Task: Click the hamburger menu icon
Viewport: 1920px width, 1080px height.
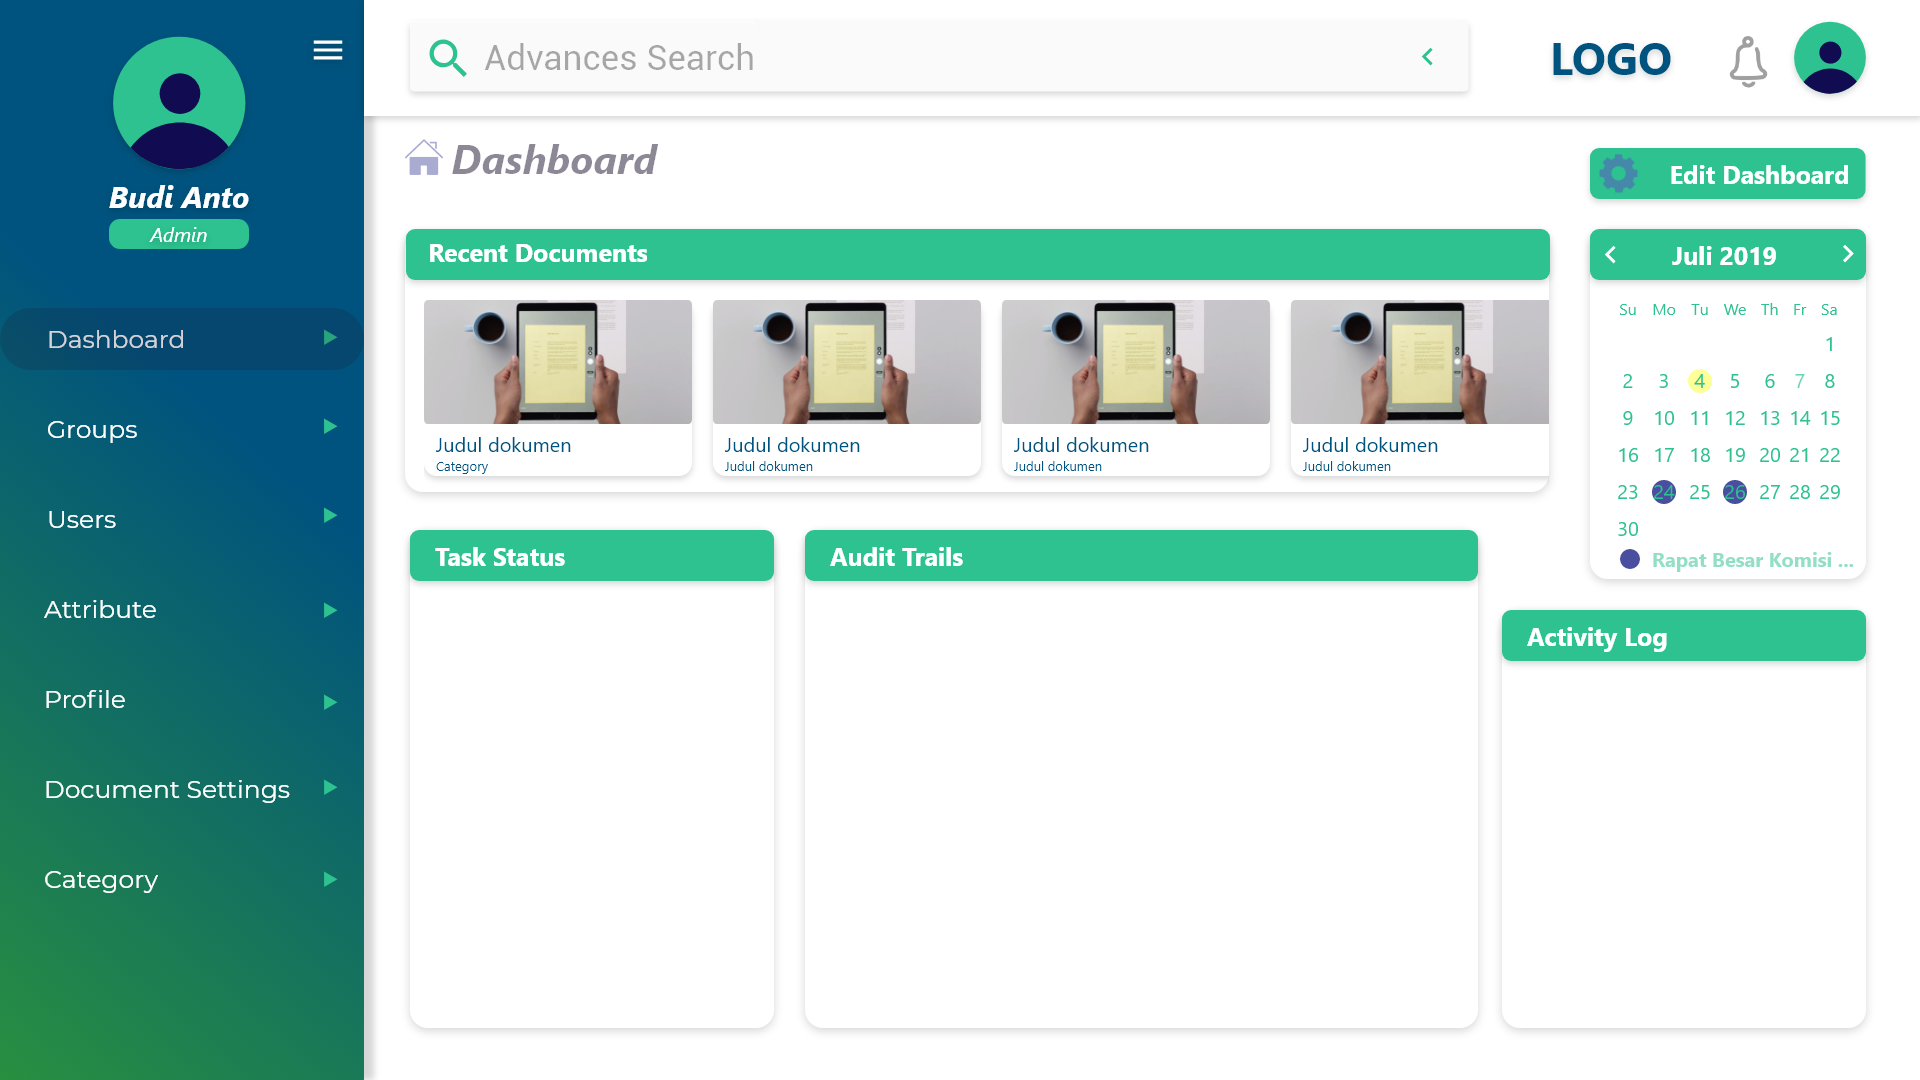Action: pyautogui.click(x=327, y=50)
